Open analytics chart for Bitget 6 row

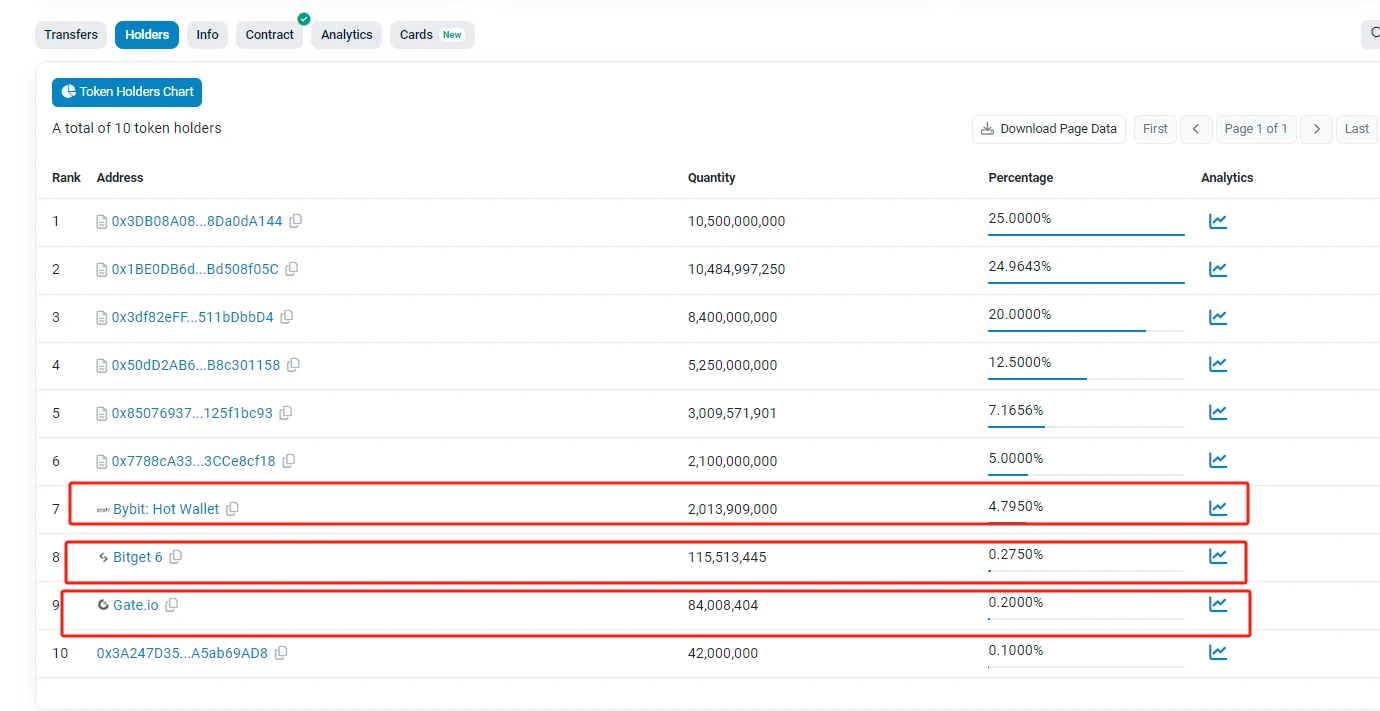(x=1217, y=557)
